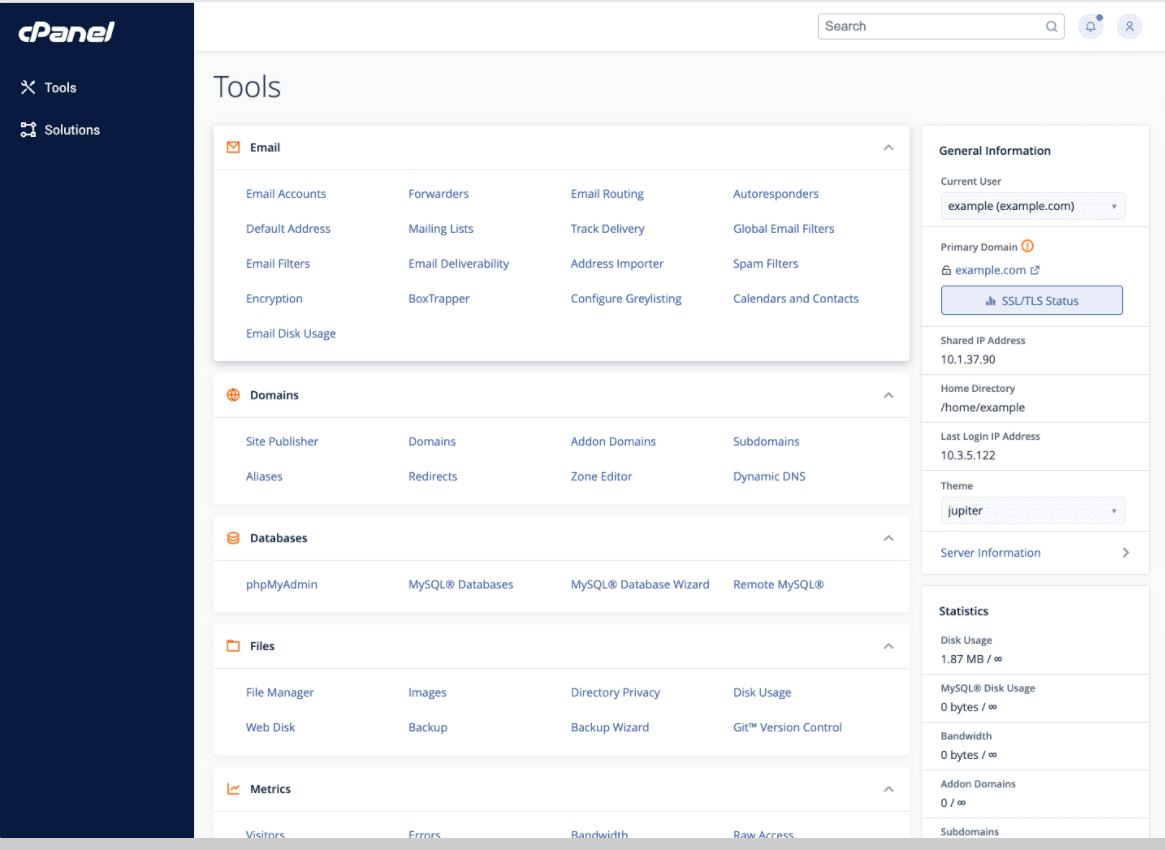Open Site Publisher
The width and height of the screenshot is (1165, 850).
[282, 441]
